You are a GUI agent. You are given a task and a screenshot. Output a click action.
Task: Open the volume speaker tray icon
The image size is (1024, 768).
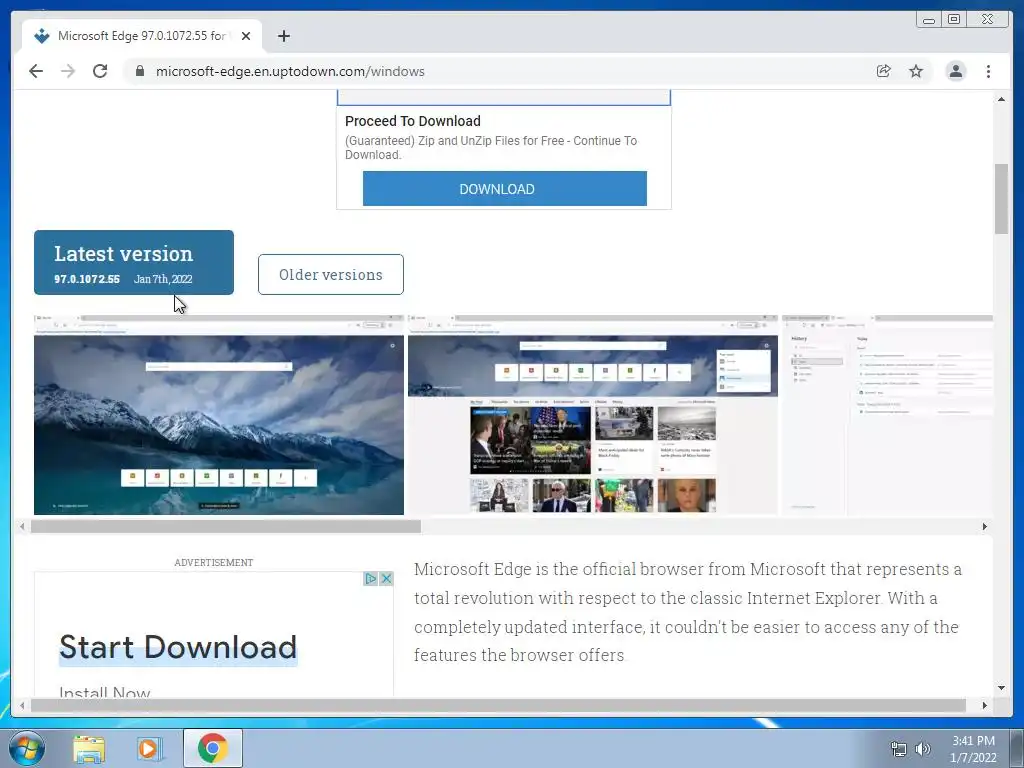click(923, 750)
